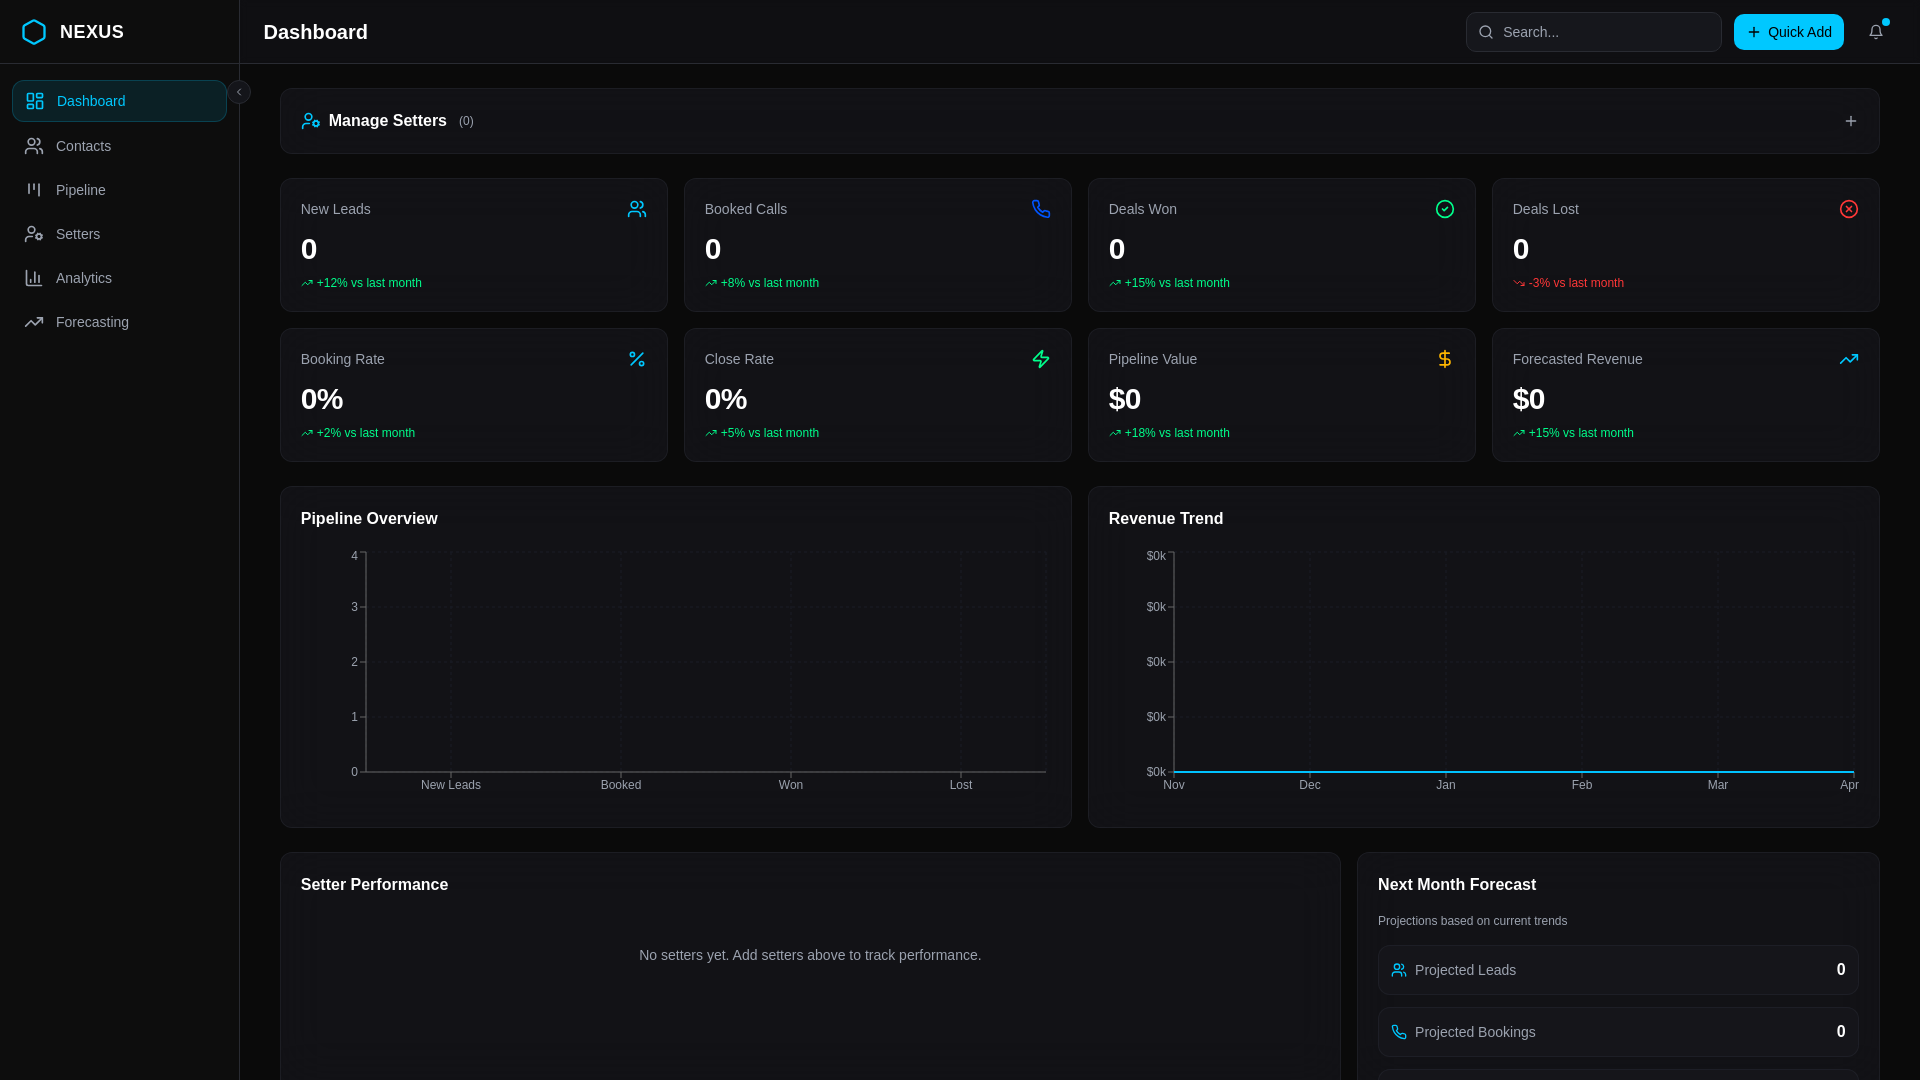This screenshot has height=1080, width=1920.
Task: Focus the Search input field
Action: (x=1594, y=32)
